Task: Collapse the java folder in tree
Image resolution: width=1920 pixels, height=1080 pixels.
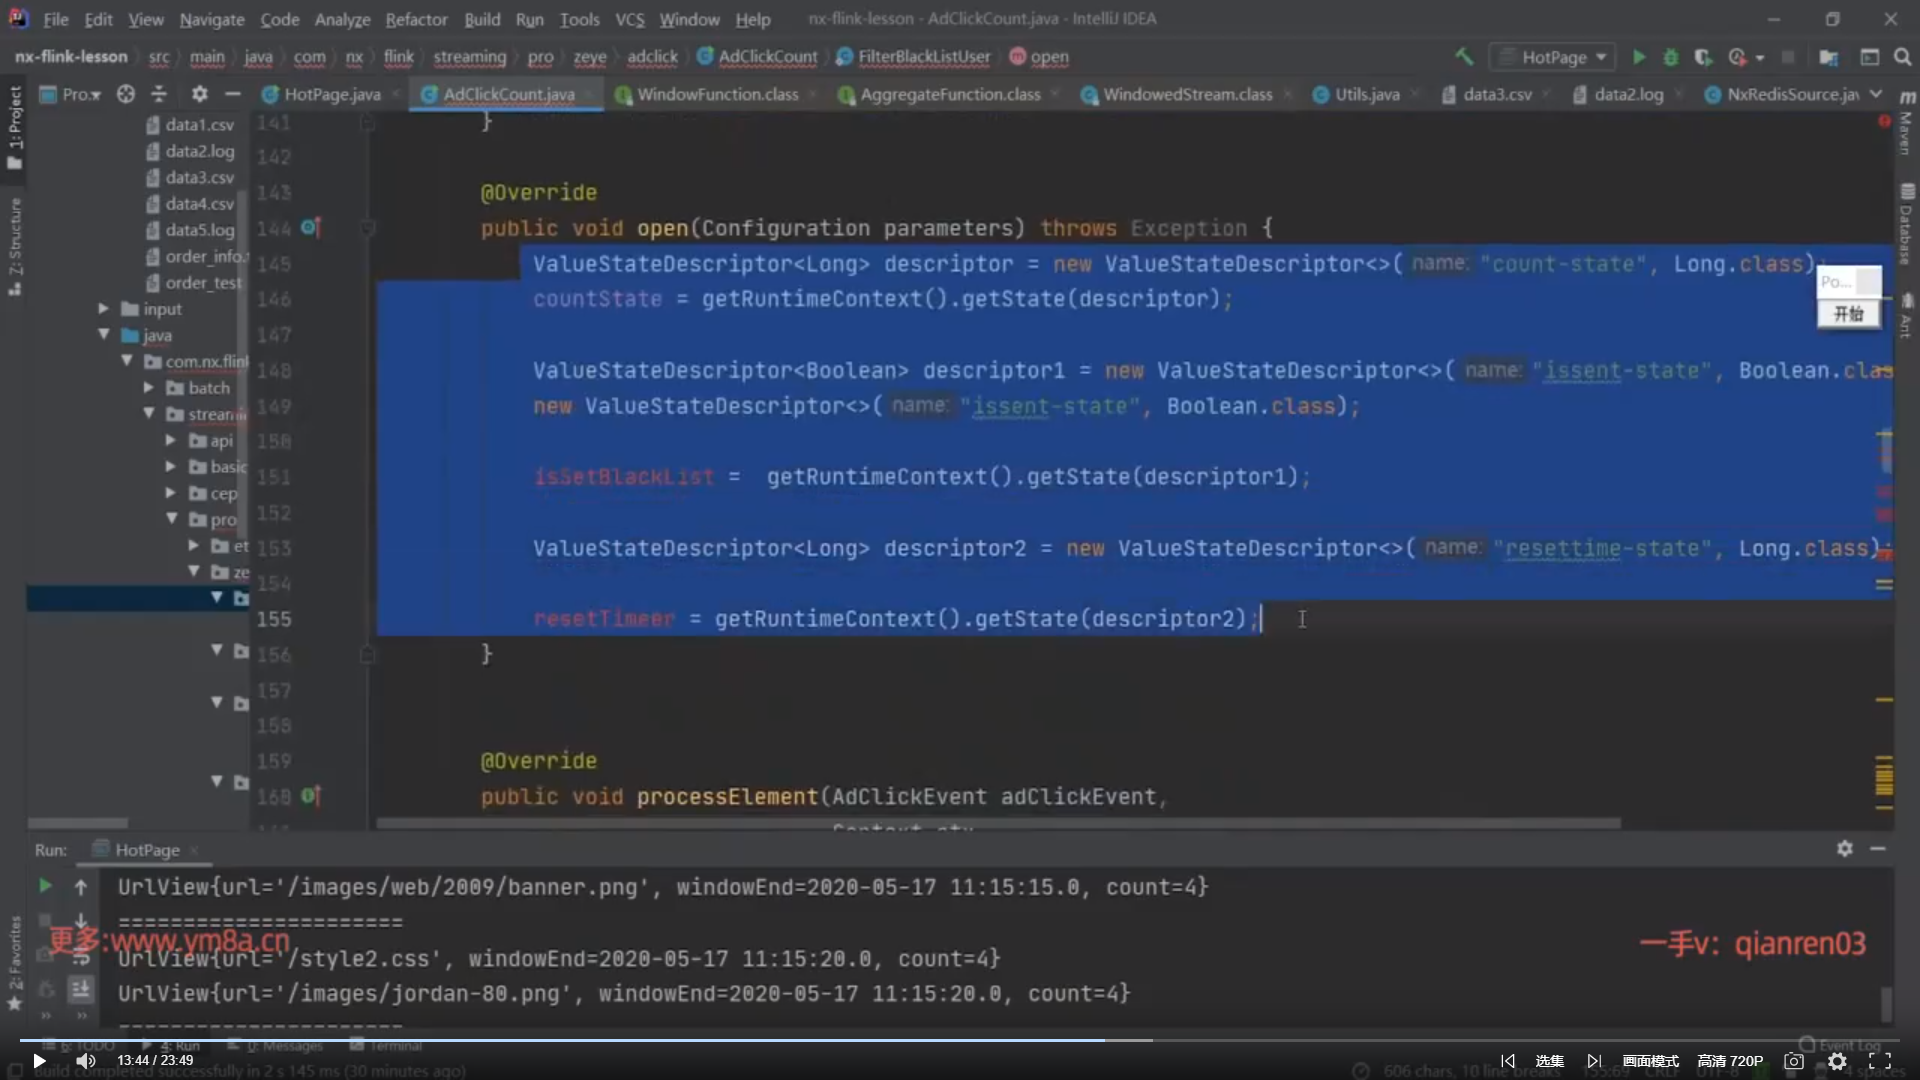Action: [x=103, y=335]
